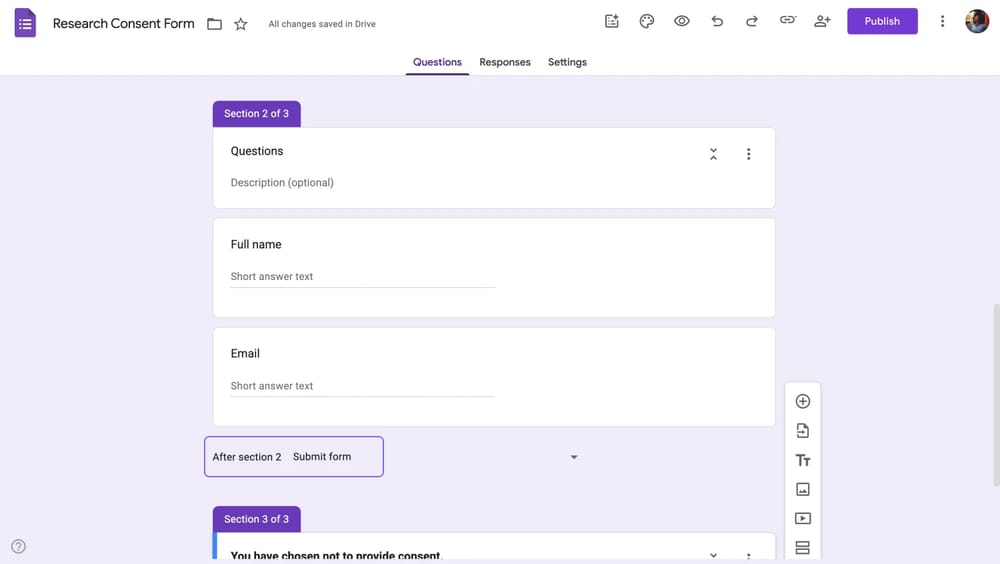Viewport: 1000px width, 564px height.
Task: Add a new question from side toolbar
Action: [802, 401]
